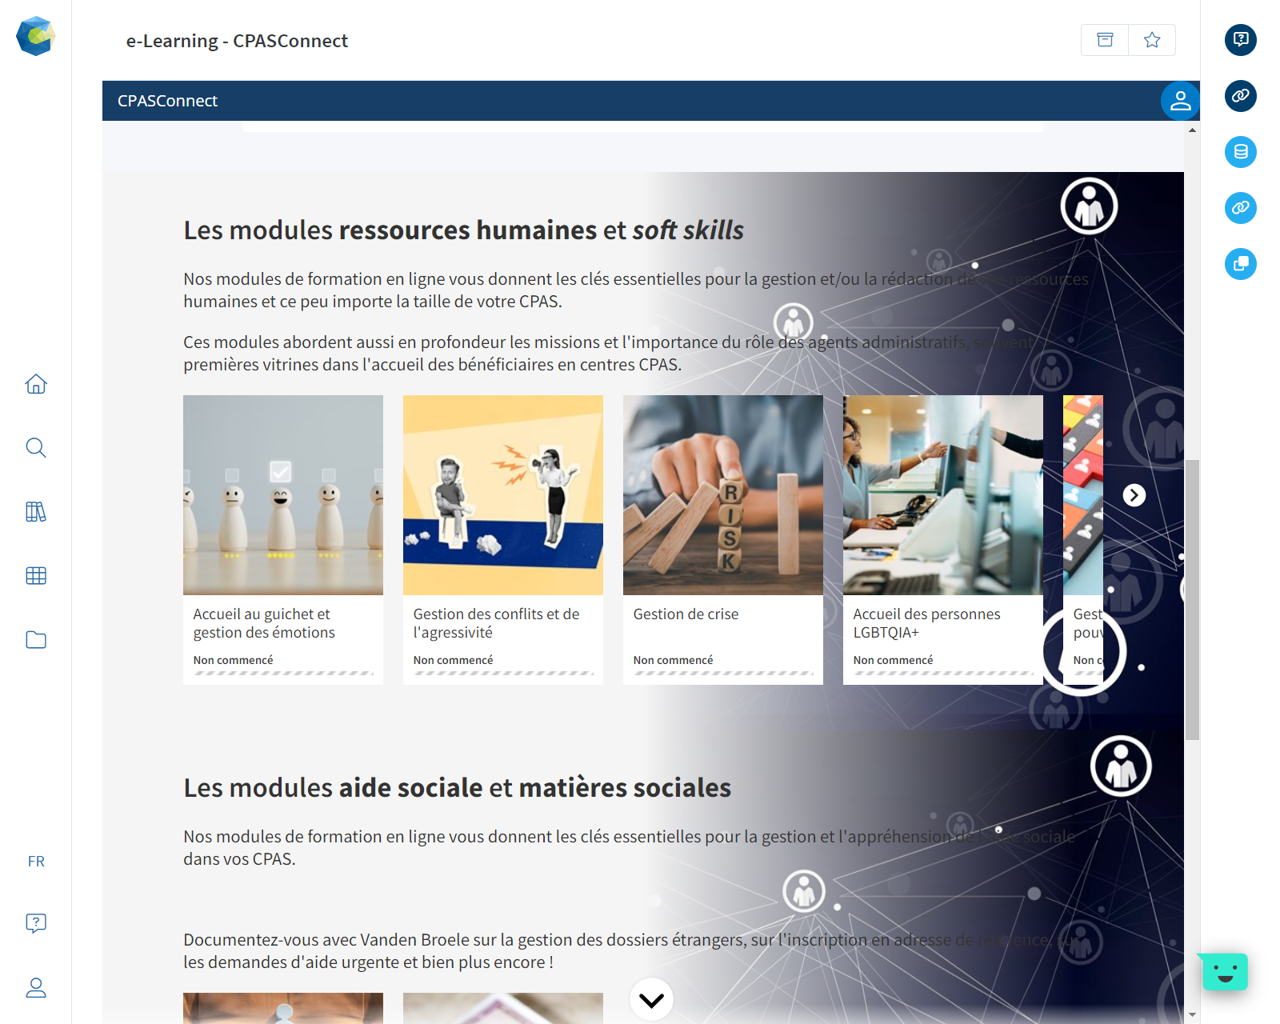This screenshot has width=1280, height=1024.
Task: Click the help question mark icon in left sidebar
Action: tap(36, 923)
